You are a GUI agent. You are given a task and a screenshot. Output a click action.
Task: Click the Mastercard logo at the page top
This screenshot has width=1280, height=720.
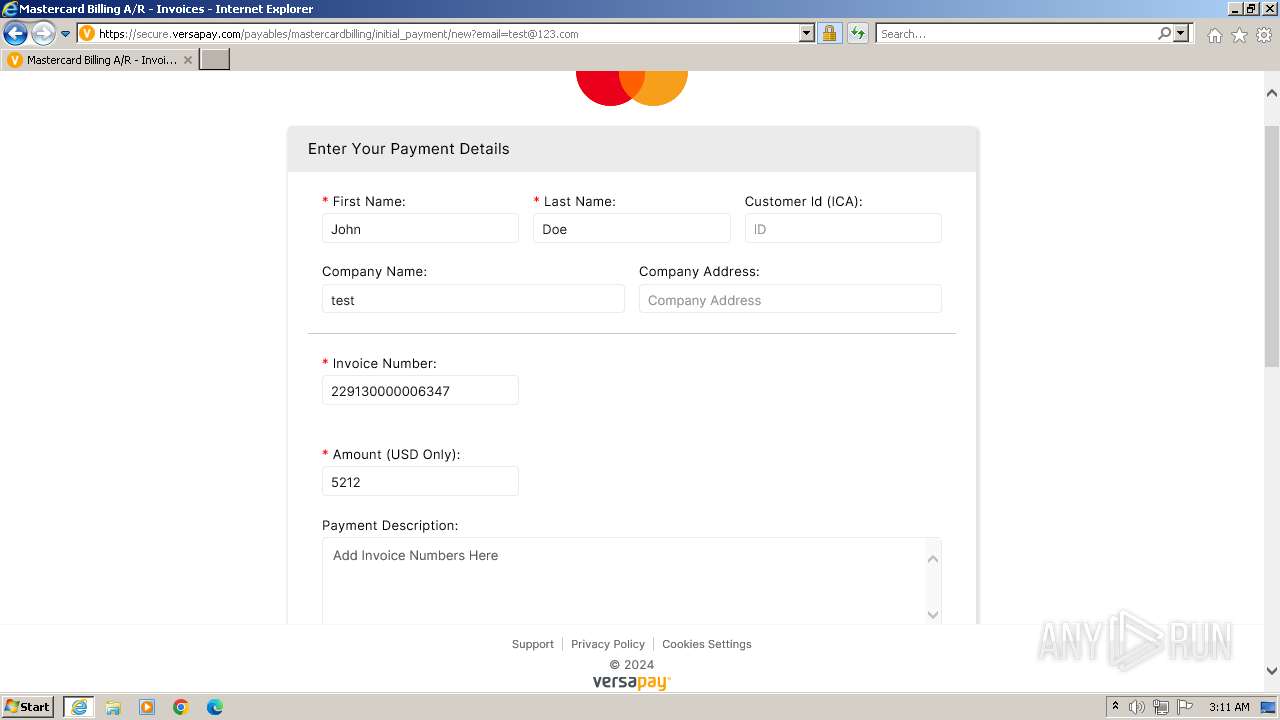coord(632,87)
